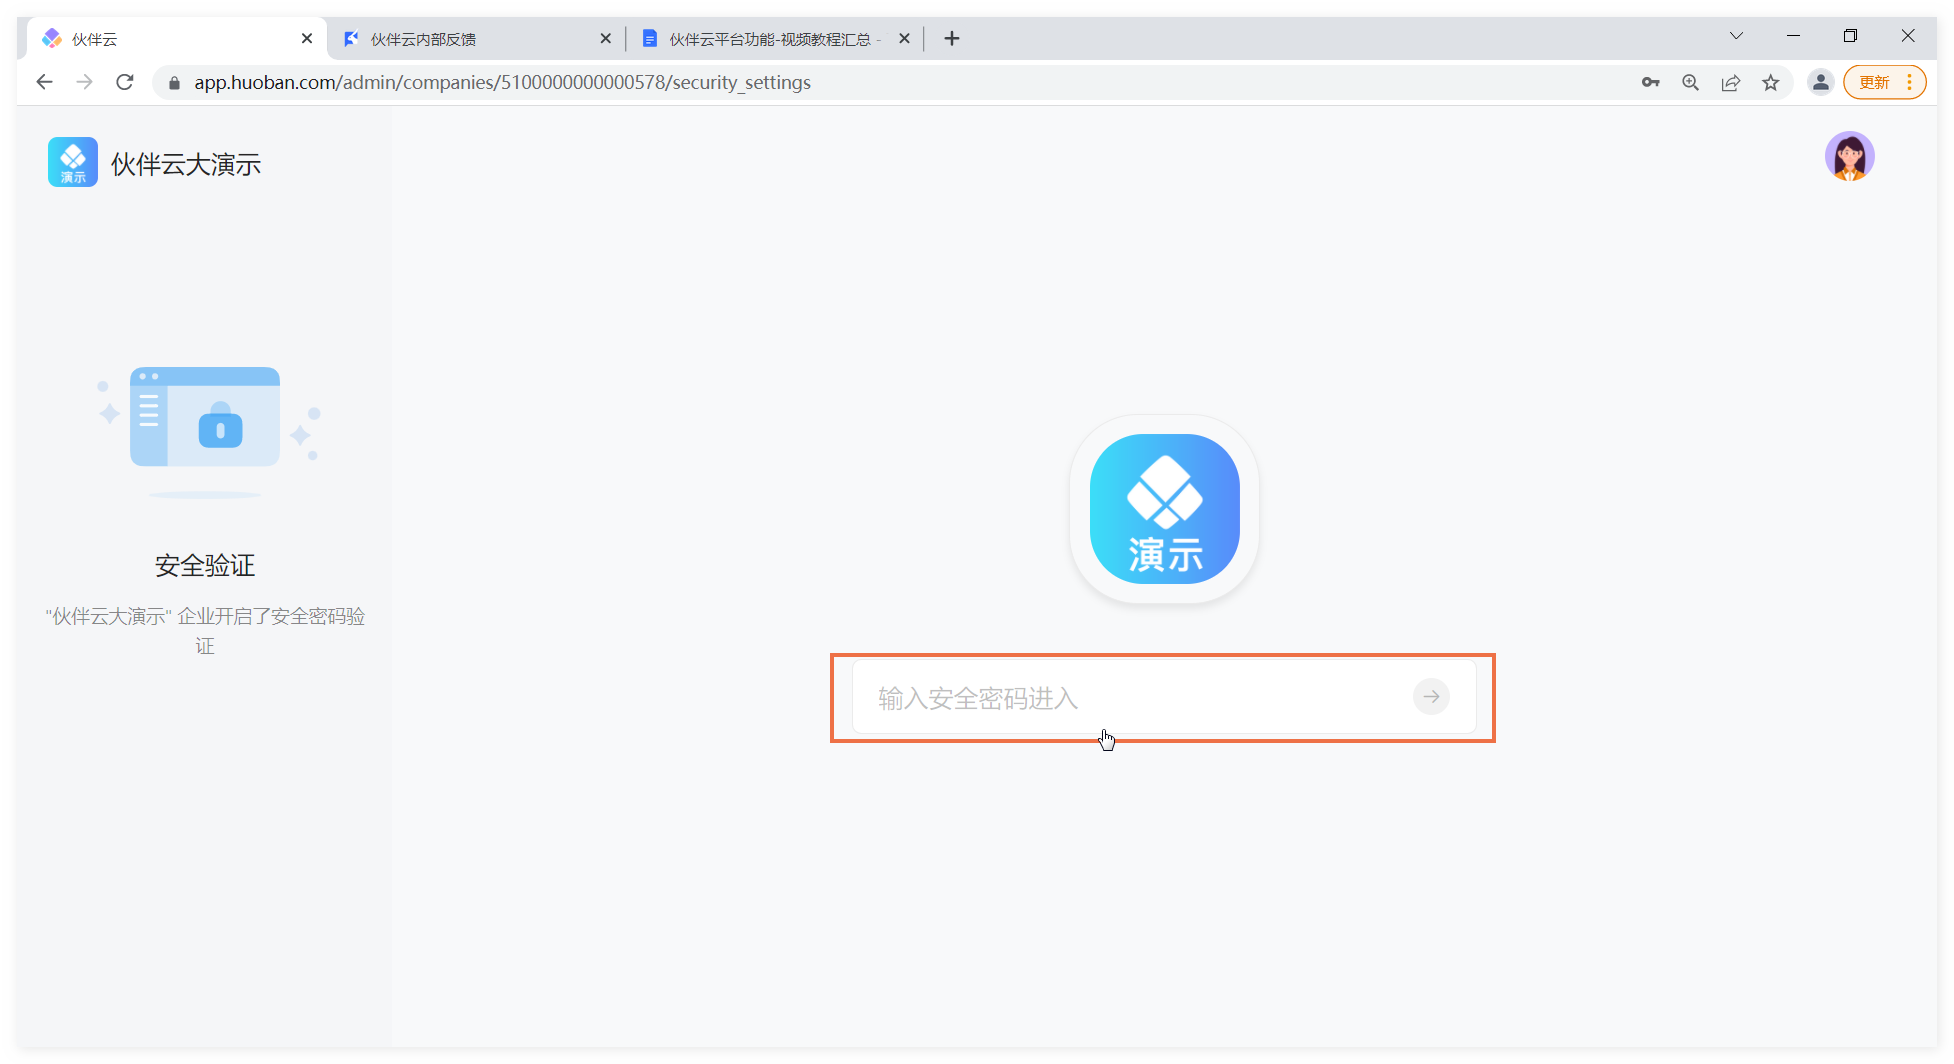This screenshot has height=1064, width=1954.
Task: Share this page via share icon
Action: pyautogui.click(x=1730, y=83)
